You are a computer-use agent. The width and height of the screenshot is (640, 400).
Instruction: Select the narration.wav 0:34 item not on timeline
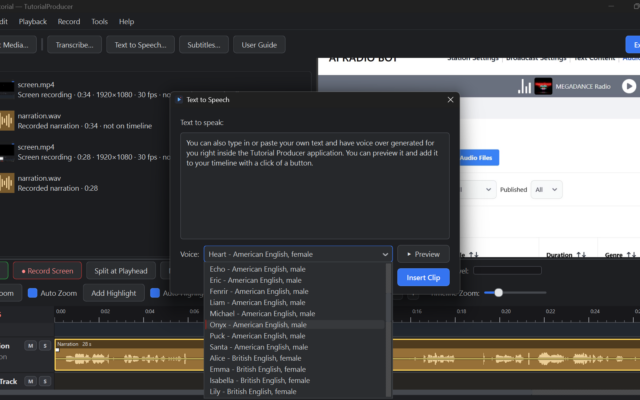point(86,121)
